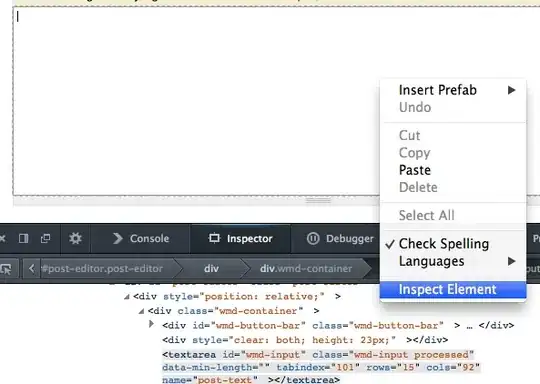The height and width of the screenshot is (384, 540).
Task: Open developer tools settings gear
Action: click(75, 238)
